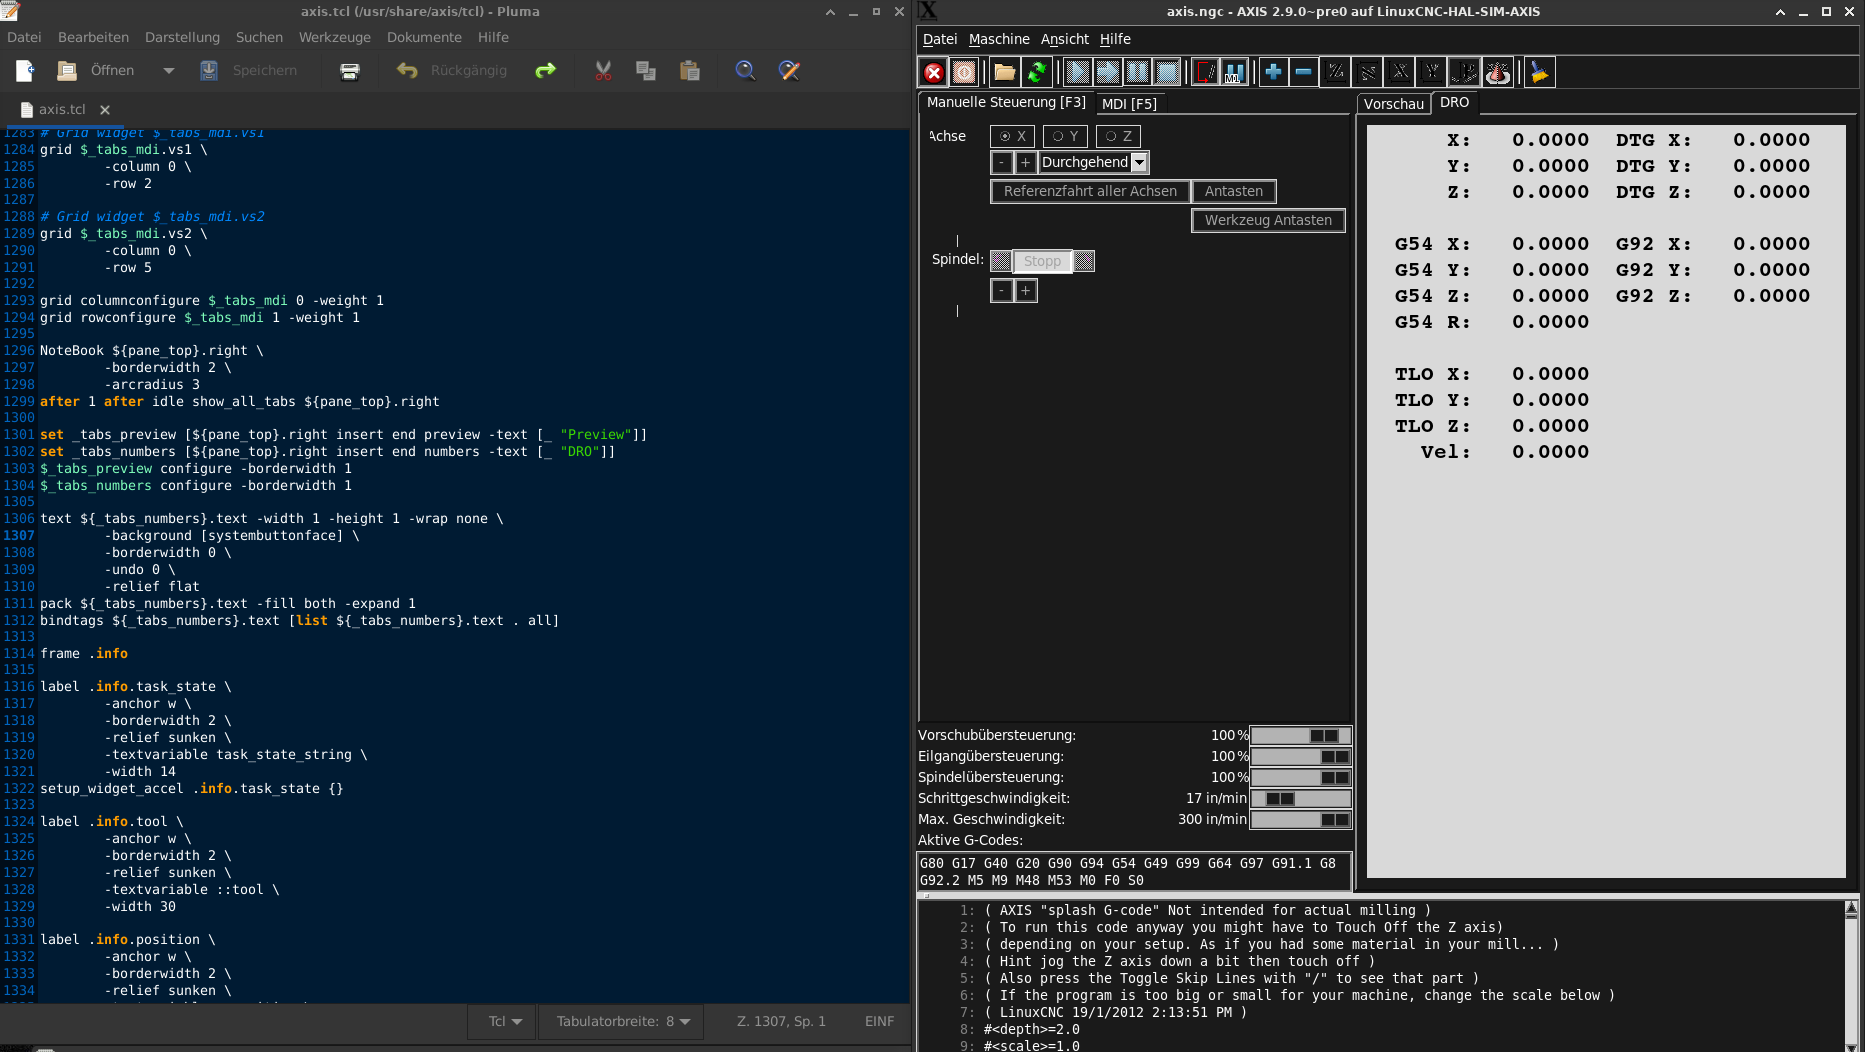Open the Durchgehend jog increment dropdown

[x=1140, y=162]
